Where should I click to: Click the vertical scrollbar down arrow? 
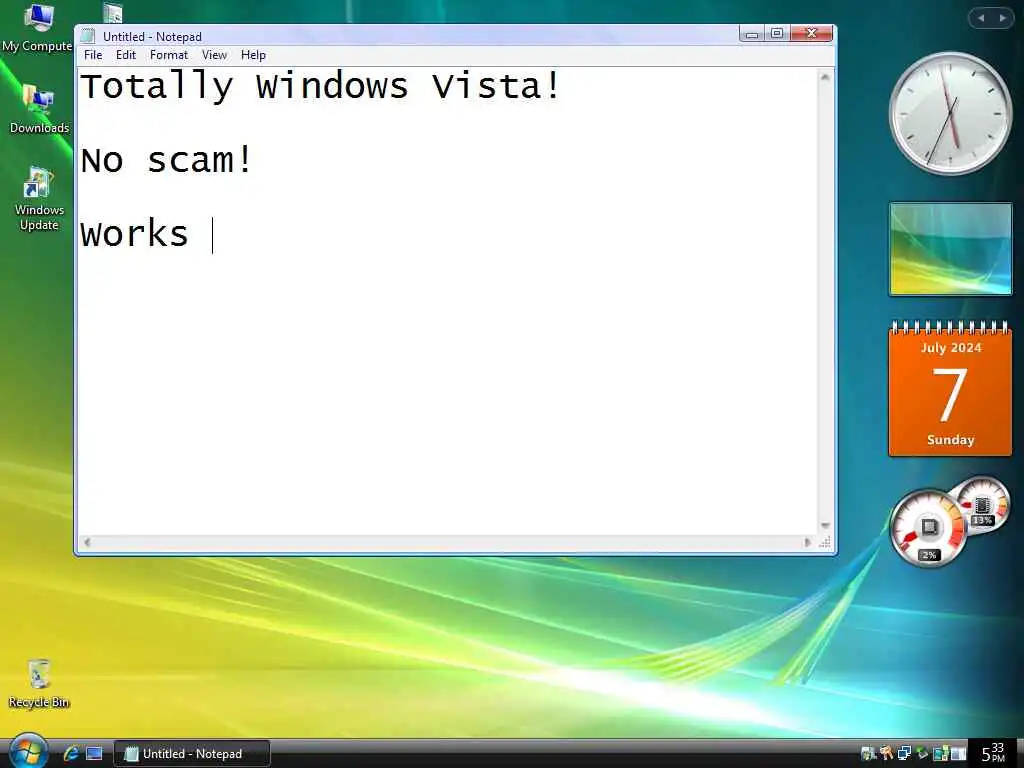825,526
